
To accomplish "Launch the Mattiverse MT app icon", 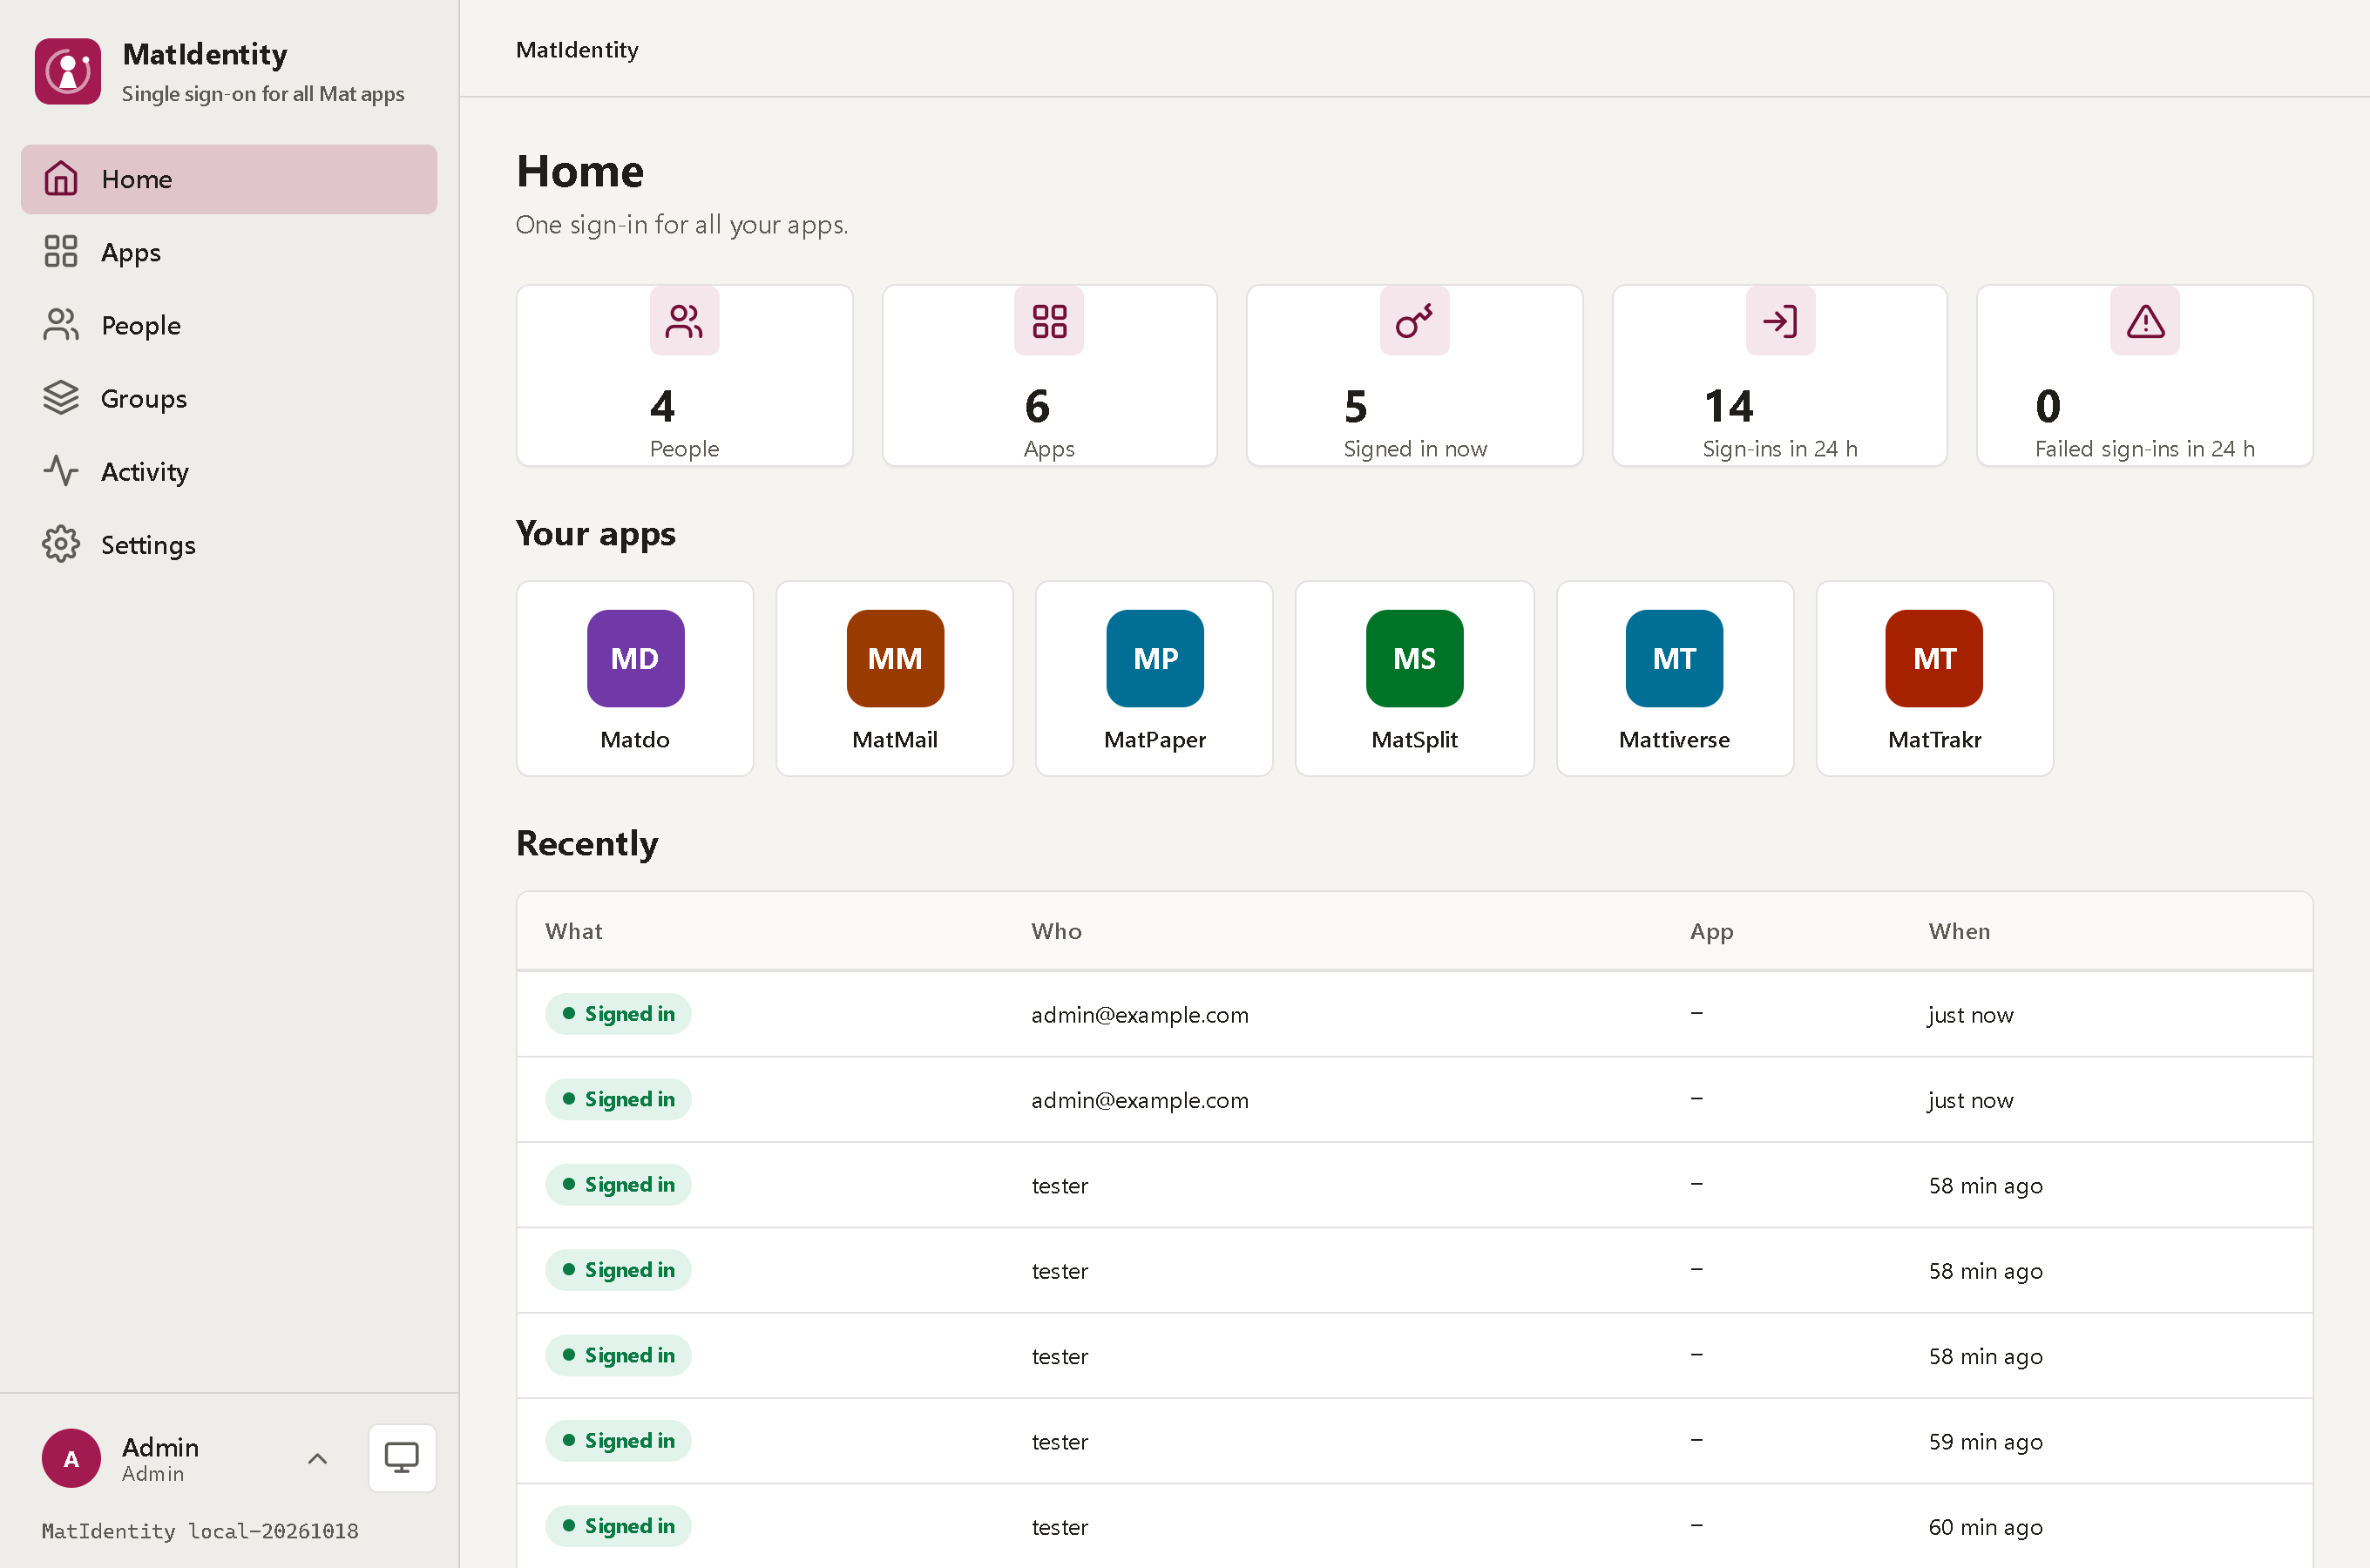I will click(1674, 658).
